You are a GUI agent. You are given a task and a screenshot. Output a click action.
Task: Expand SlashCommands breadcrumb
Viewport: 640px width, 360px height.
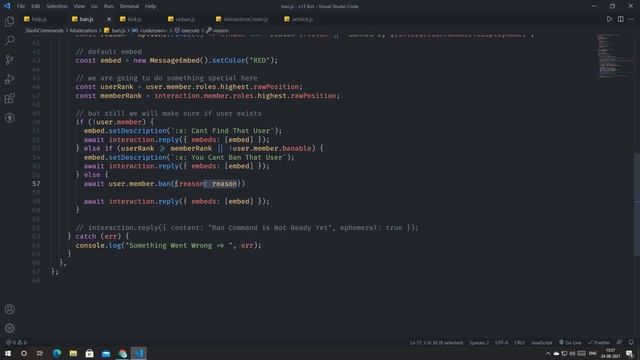point(44,31)
